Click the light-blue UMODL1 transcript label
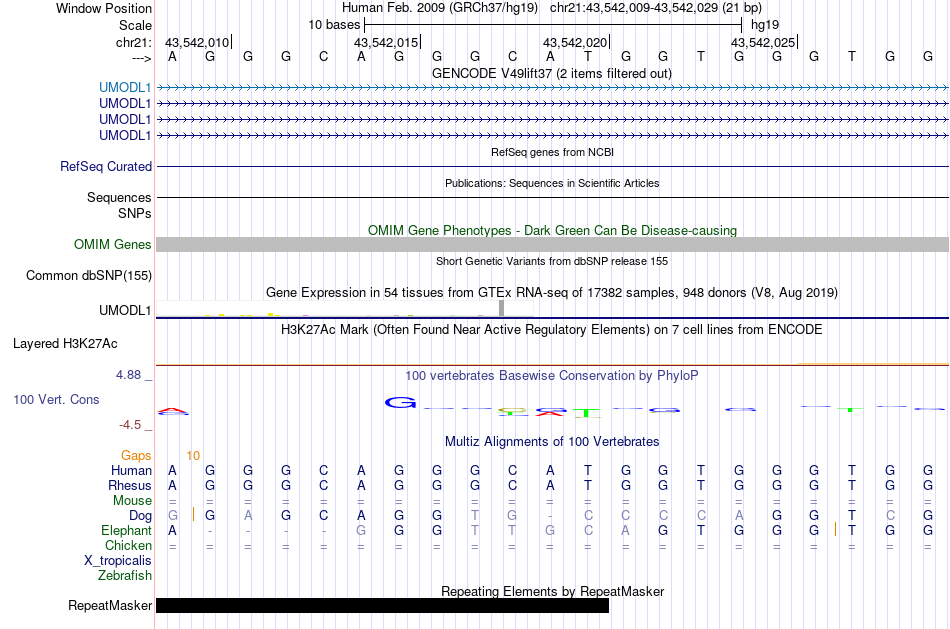Screen dimensions: 950x629 [125, 87]
